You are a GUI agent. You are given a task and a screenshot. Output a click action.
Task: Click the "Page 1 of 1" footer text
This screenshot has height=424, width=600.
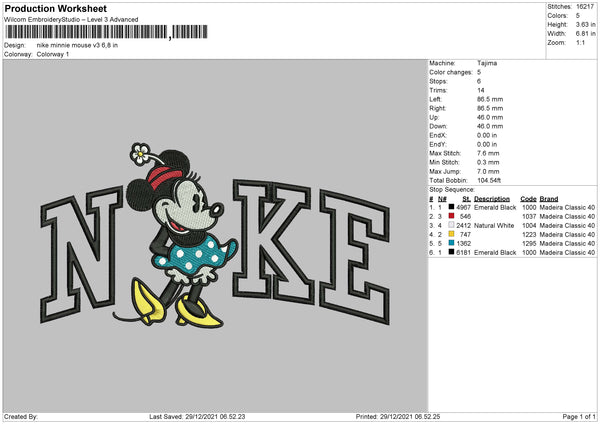(x=579, y=417)
